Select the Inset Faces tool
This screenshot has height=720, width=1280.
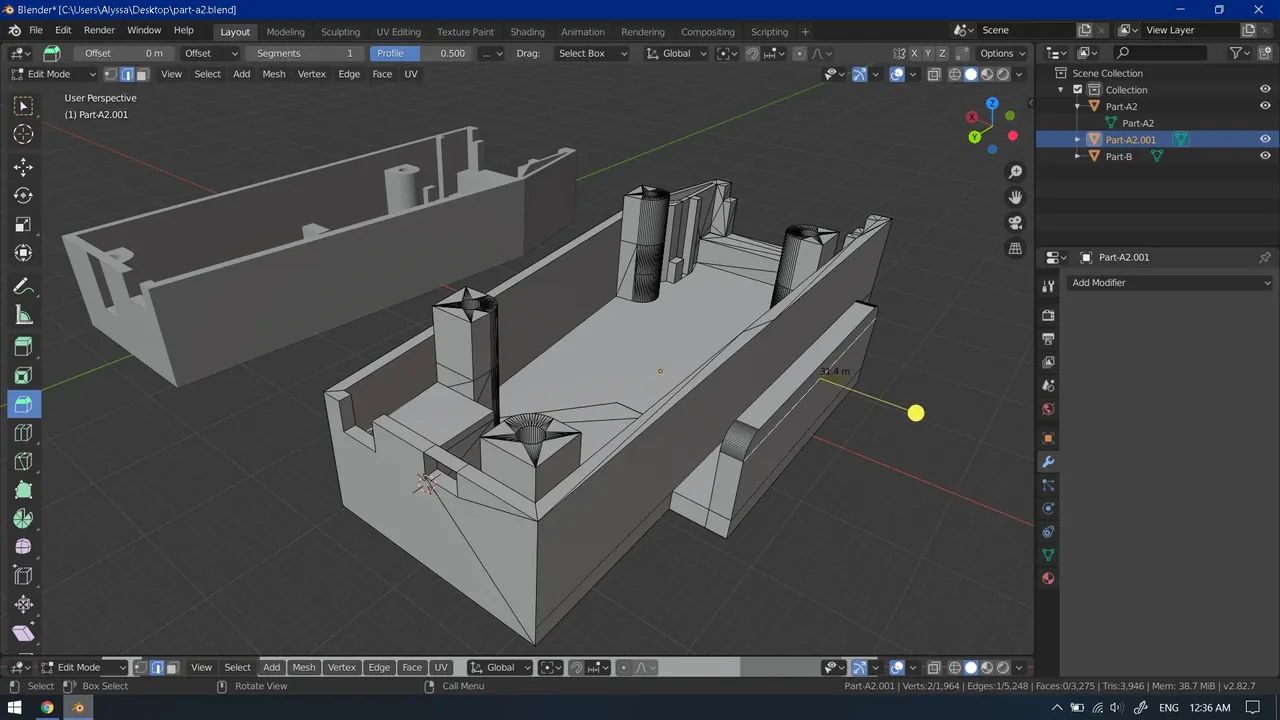tap(24, 375)
